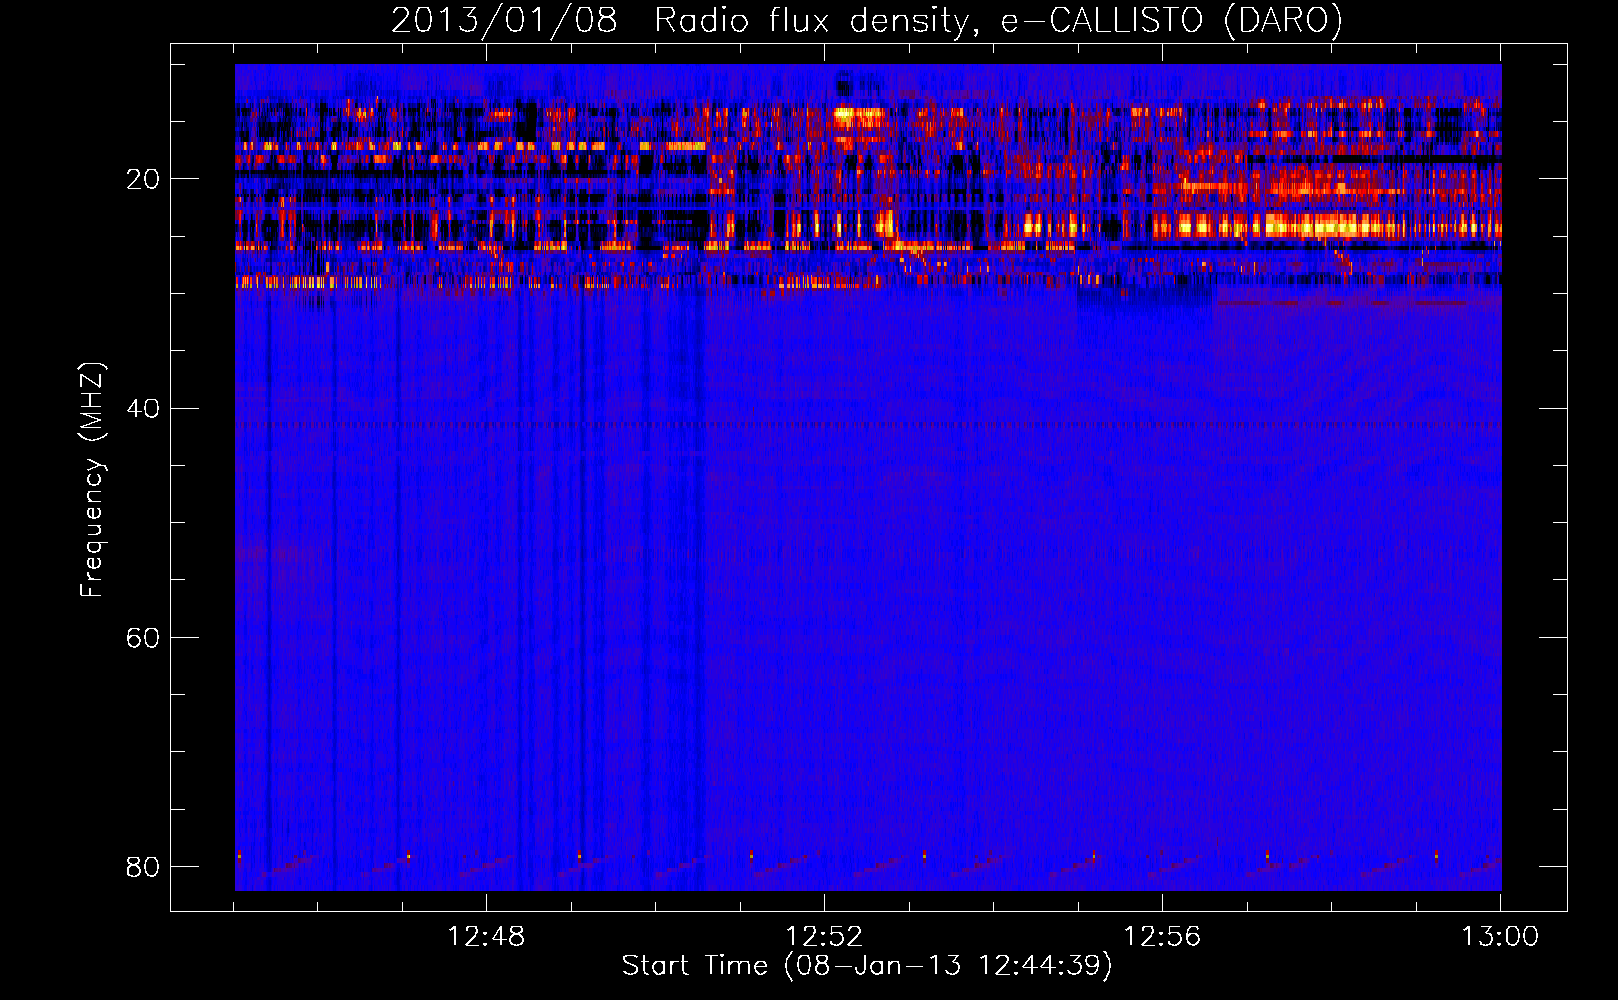This screenshot has height=1000, width=1618.
Task: Click the 20 MHz frequency tick label
Action: [x=143, y=180]
